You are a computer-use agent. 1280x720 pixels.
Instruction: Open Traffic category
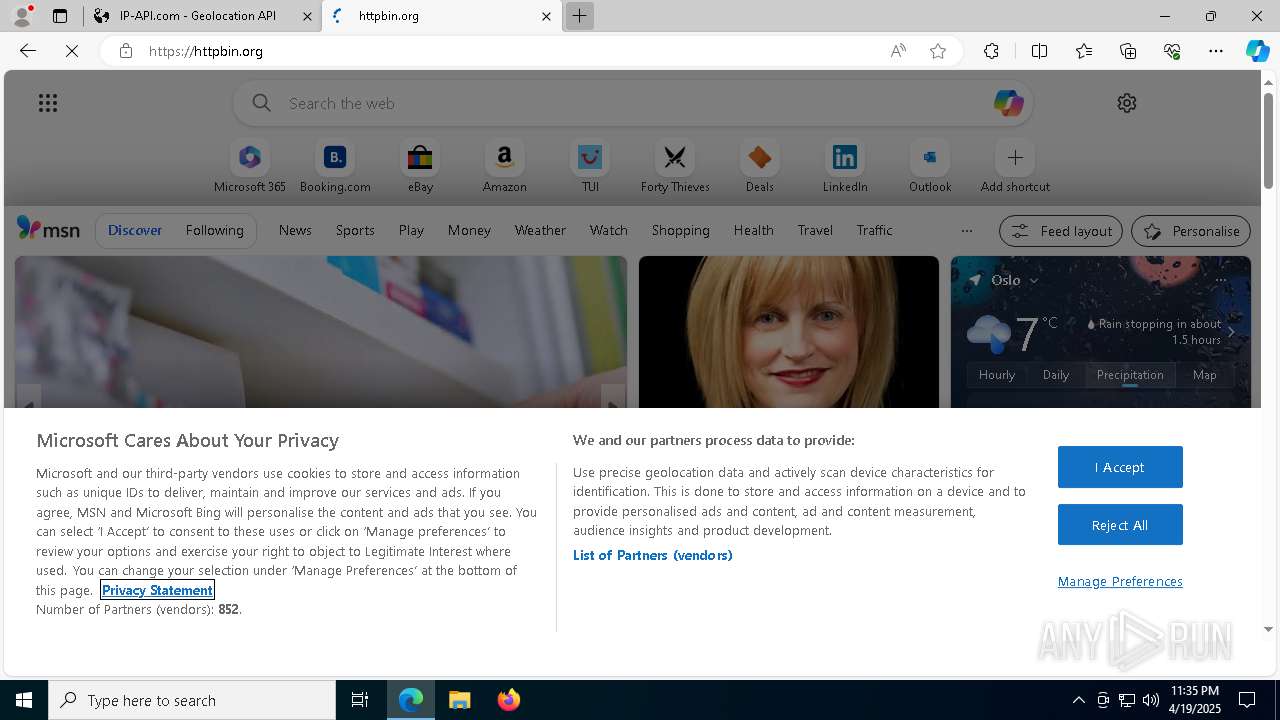point(874,230)
